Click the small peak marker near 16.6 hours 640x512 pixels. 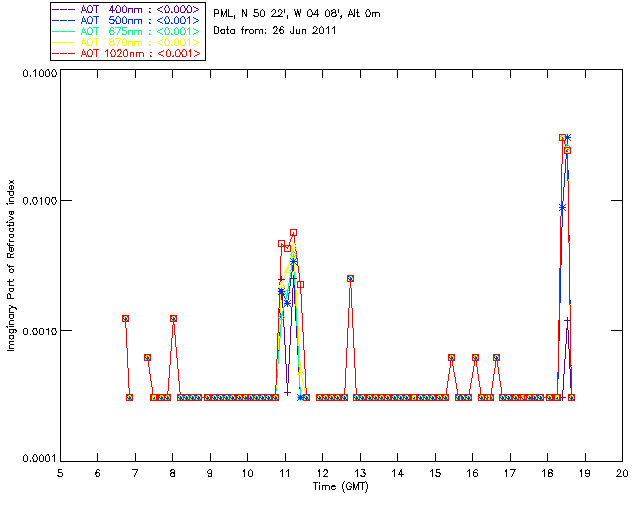(496, 357)
